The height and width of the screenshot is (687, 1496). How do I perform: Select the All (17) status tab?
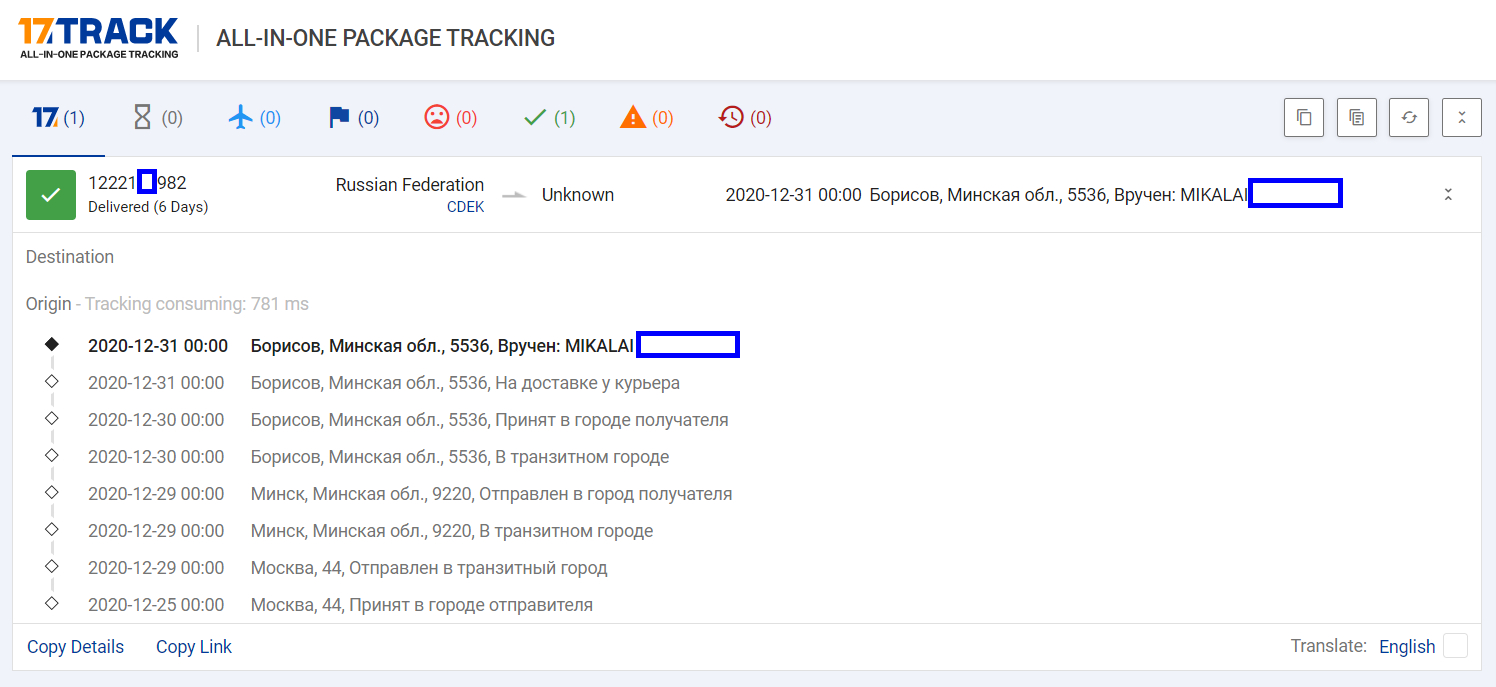click(58, 118)
